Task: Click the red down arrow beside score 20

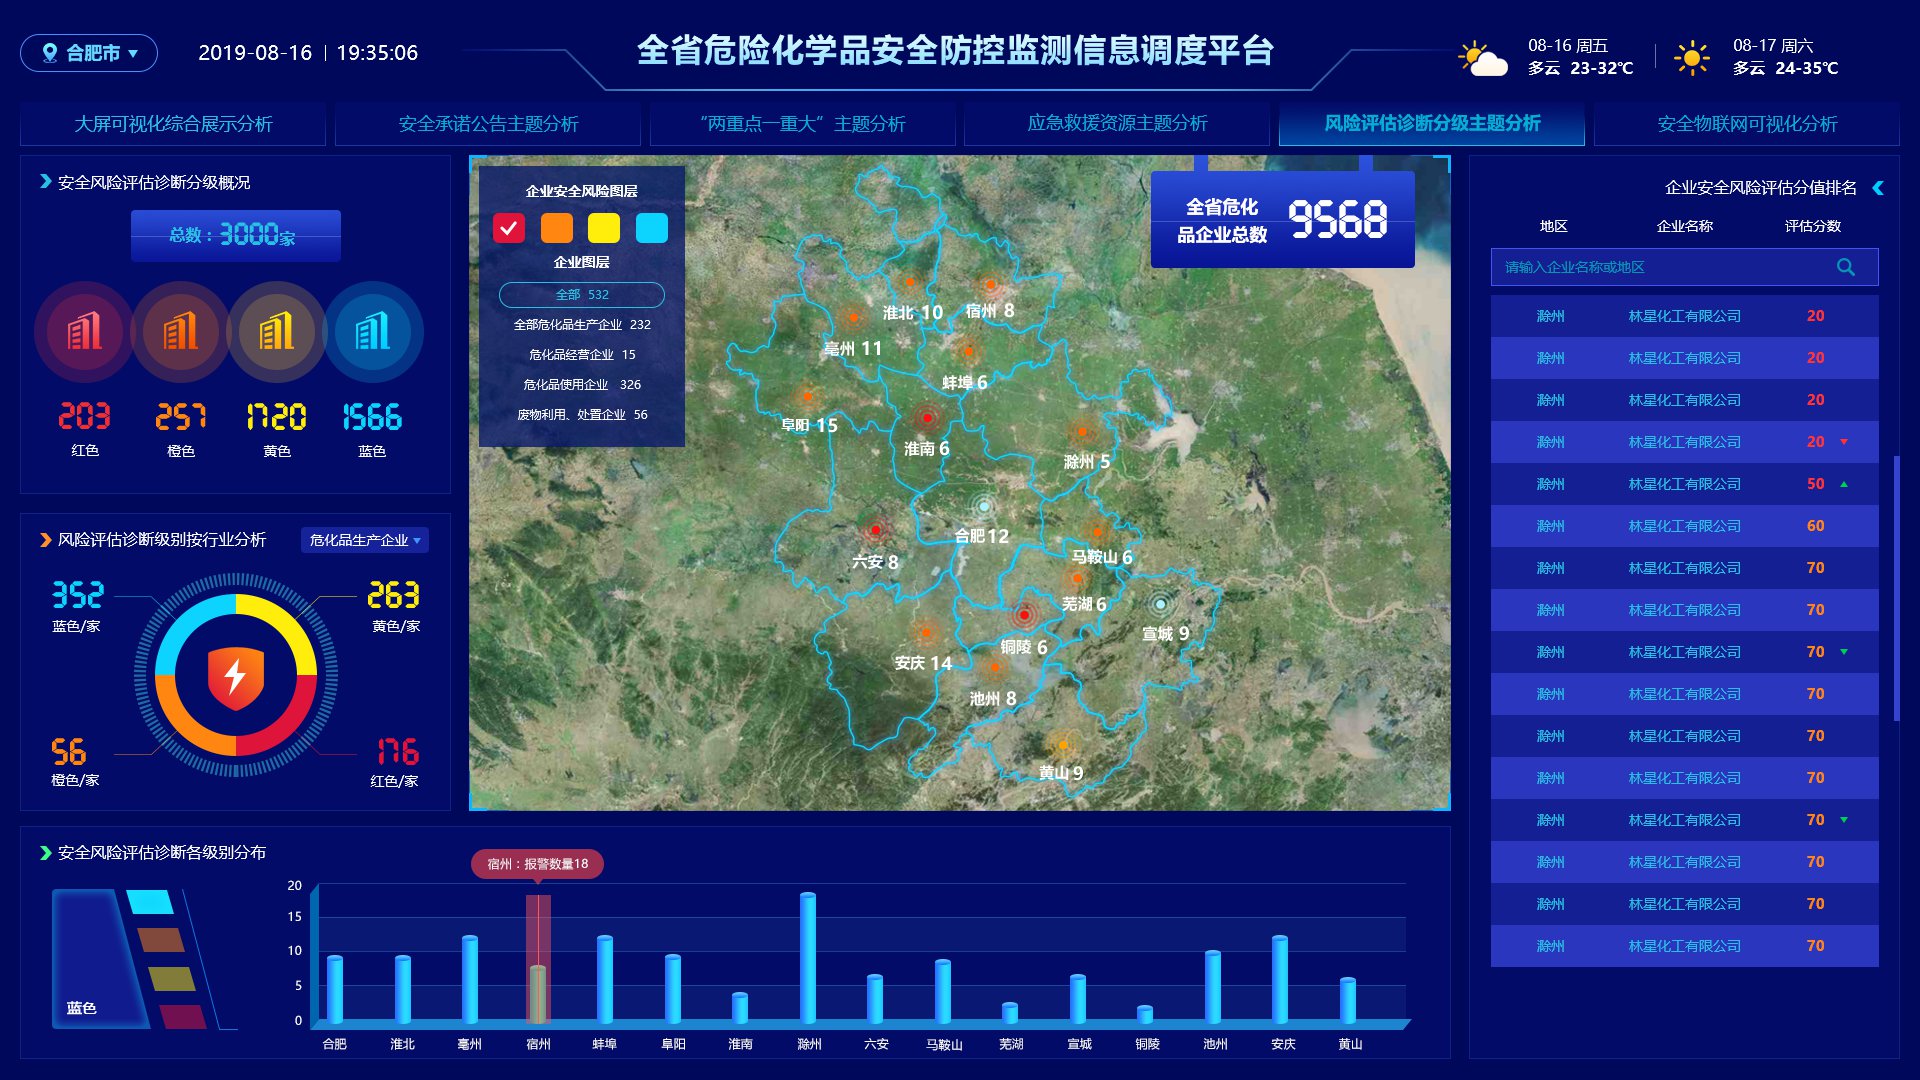Action: [x=1844, y=442]
